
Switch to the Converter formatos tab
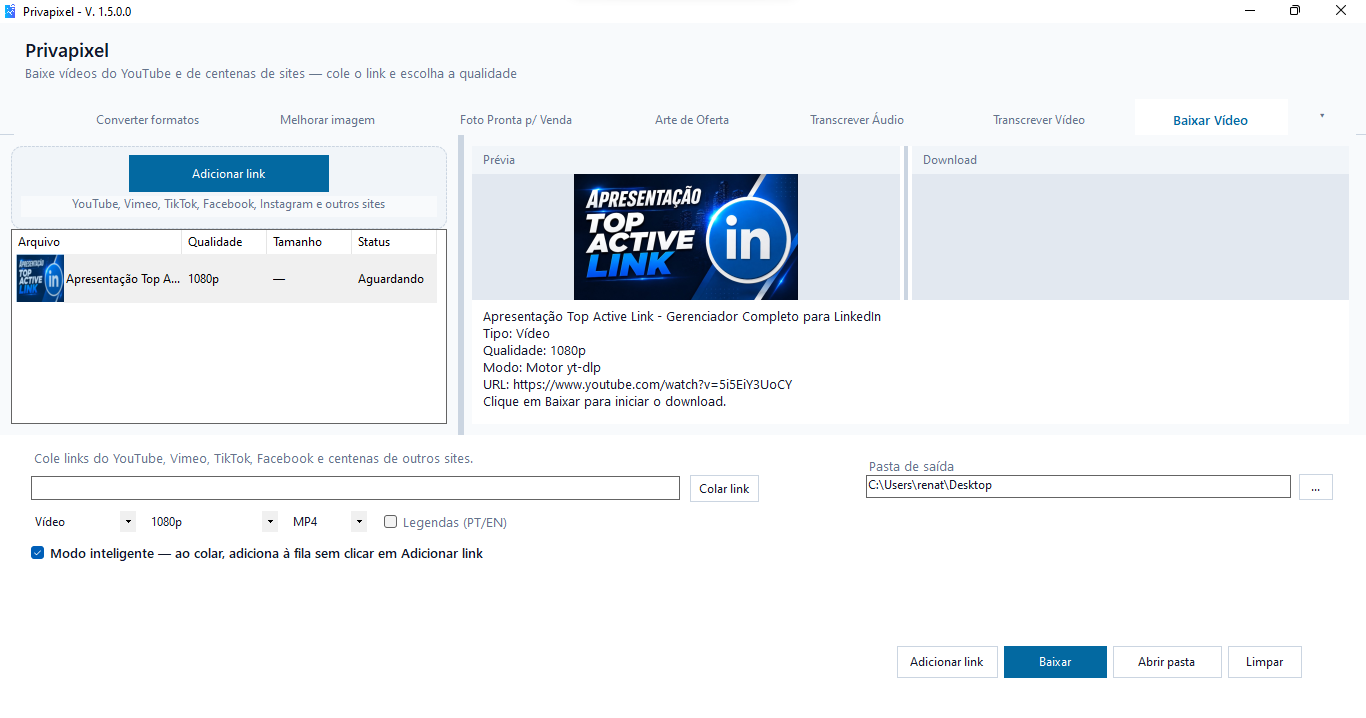coord(148,120)
